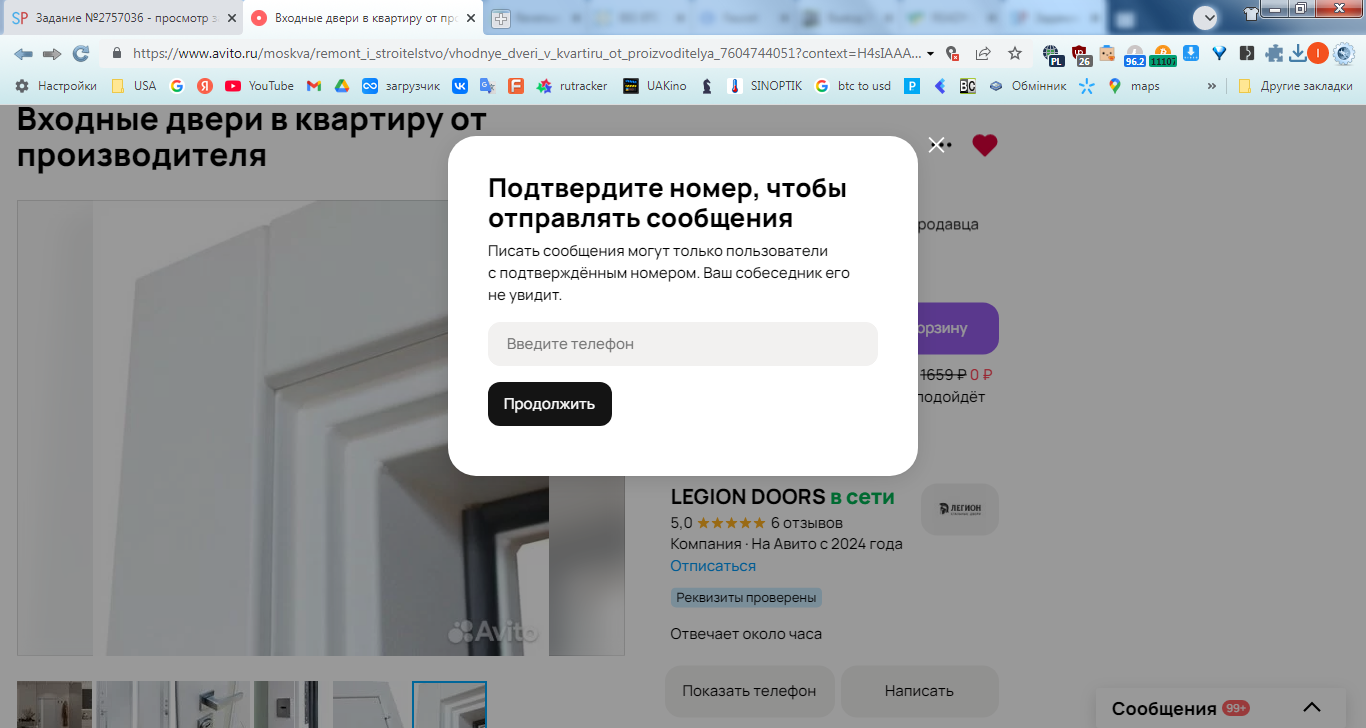The width and height of the screenshot is (1366, 728).
Task: Open the LEGION DOORS seller logo
Action: coord(959,509)
